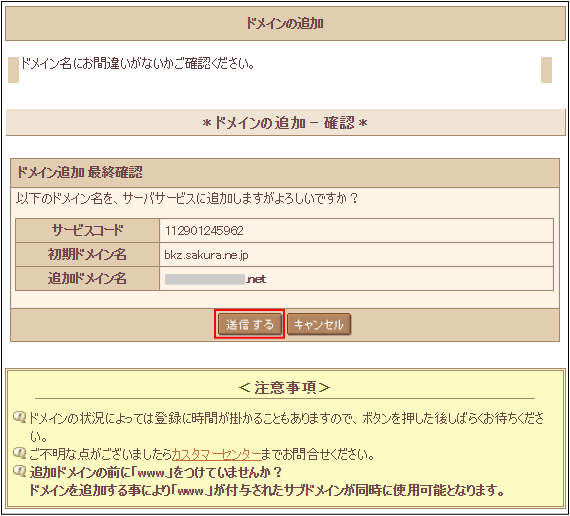This screenshot has height=516, width=570.
Task: Click the note icon beside 追加ドメインの前に notice
Action: coord(20,471)
